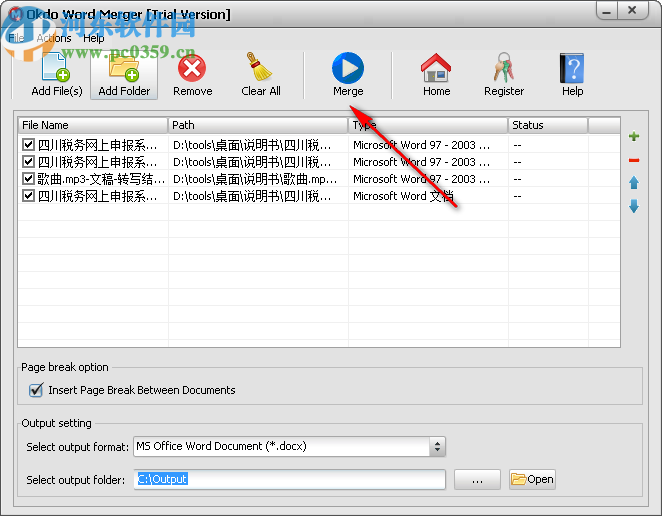Move selected file down with blue arrow
662x516 pixels.
pos(634,206)
